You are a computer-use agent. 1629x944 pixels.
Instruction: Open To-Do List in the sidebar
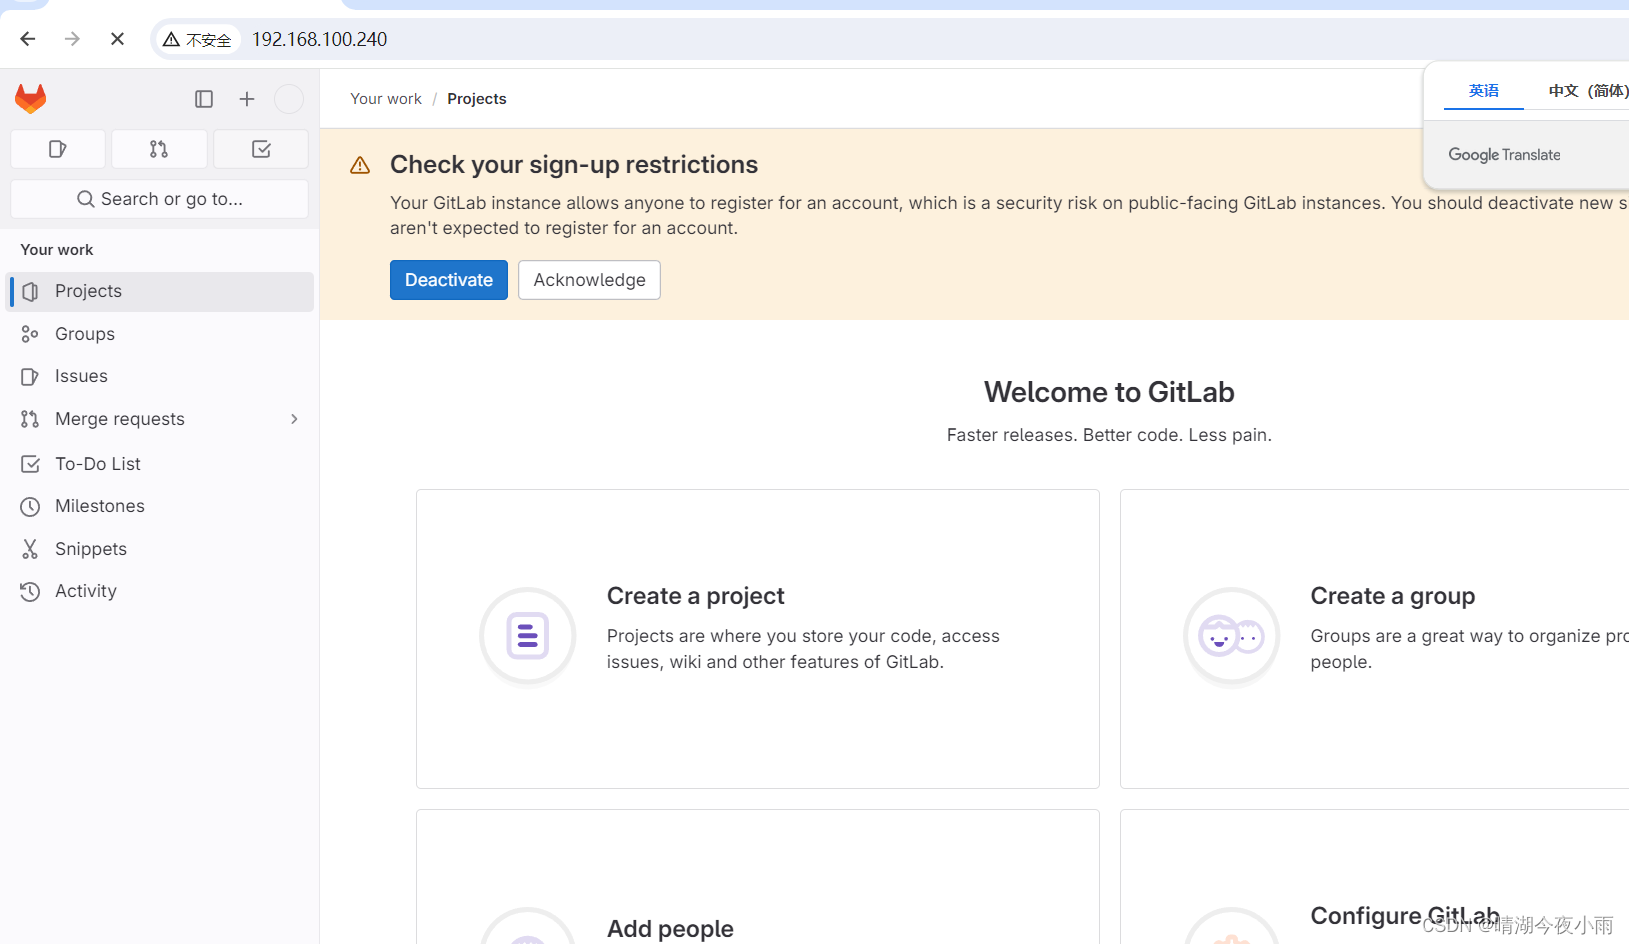point(160,464)
